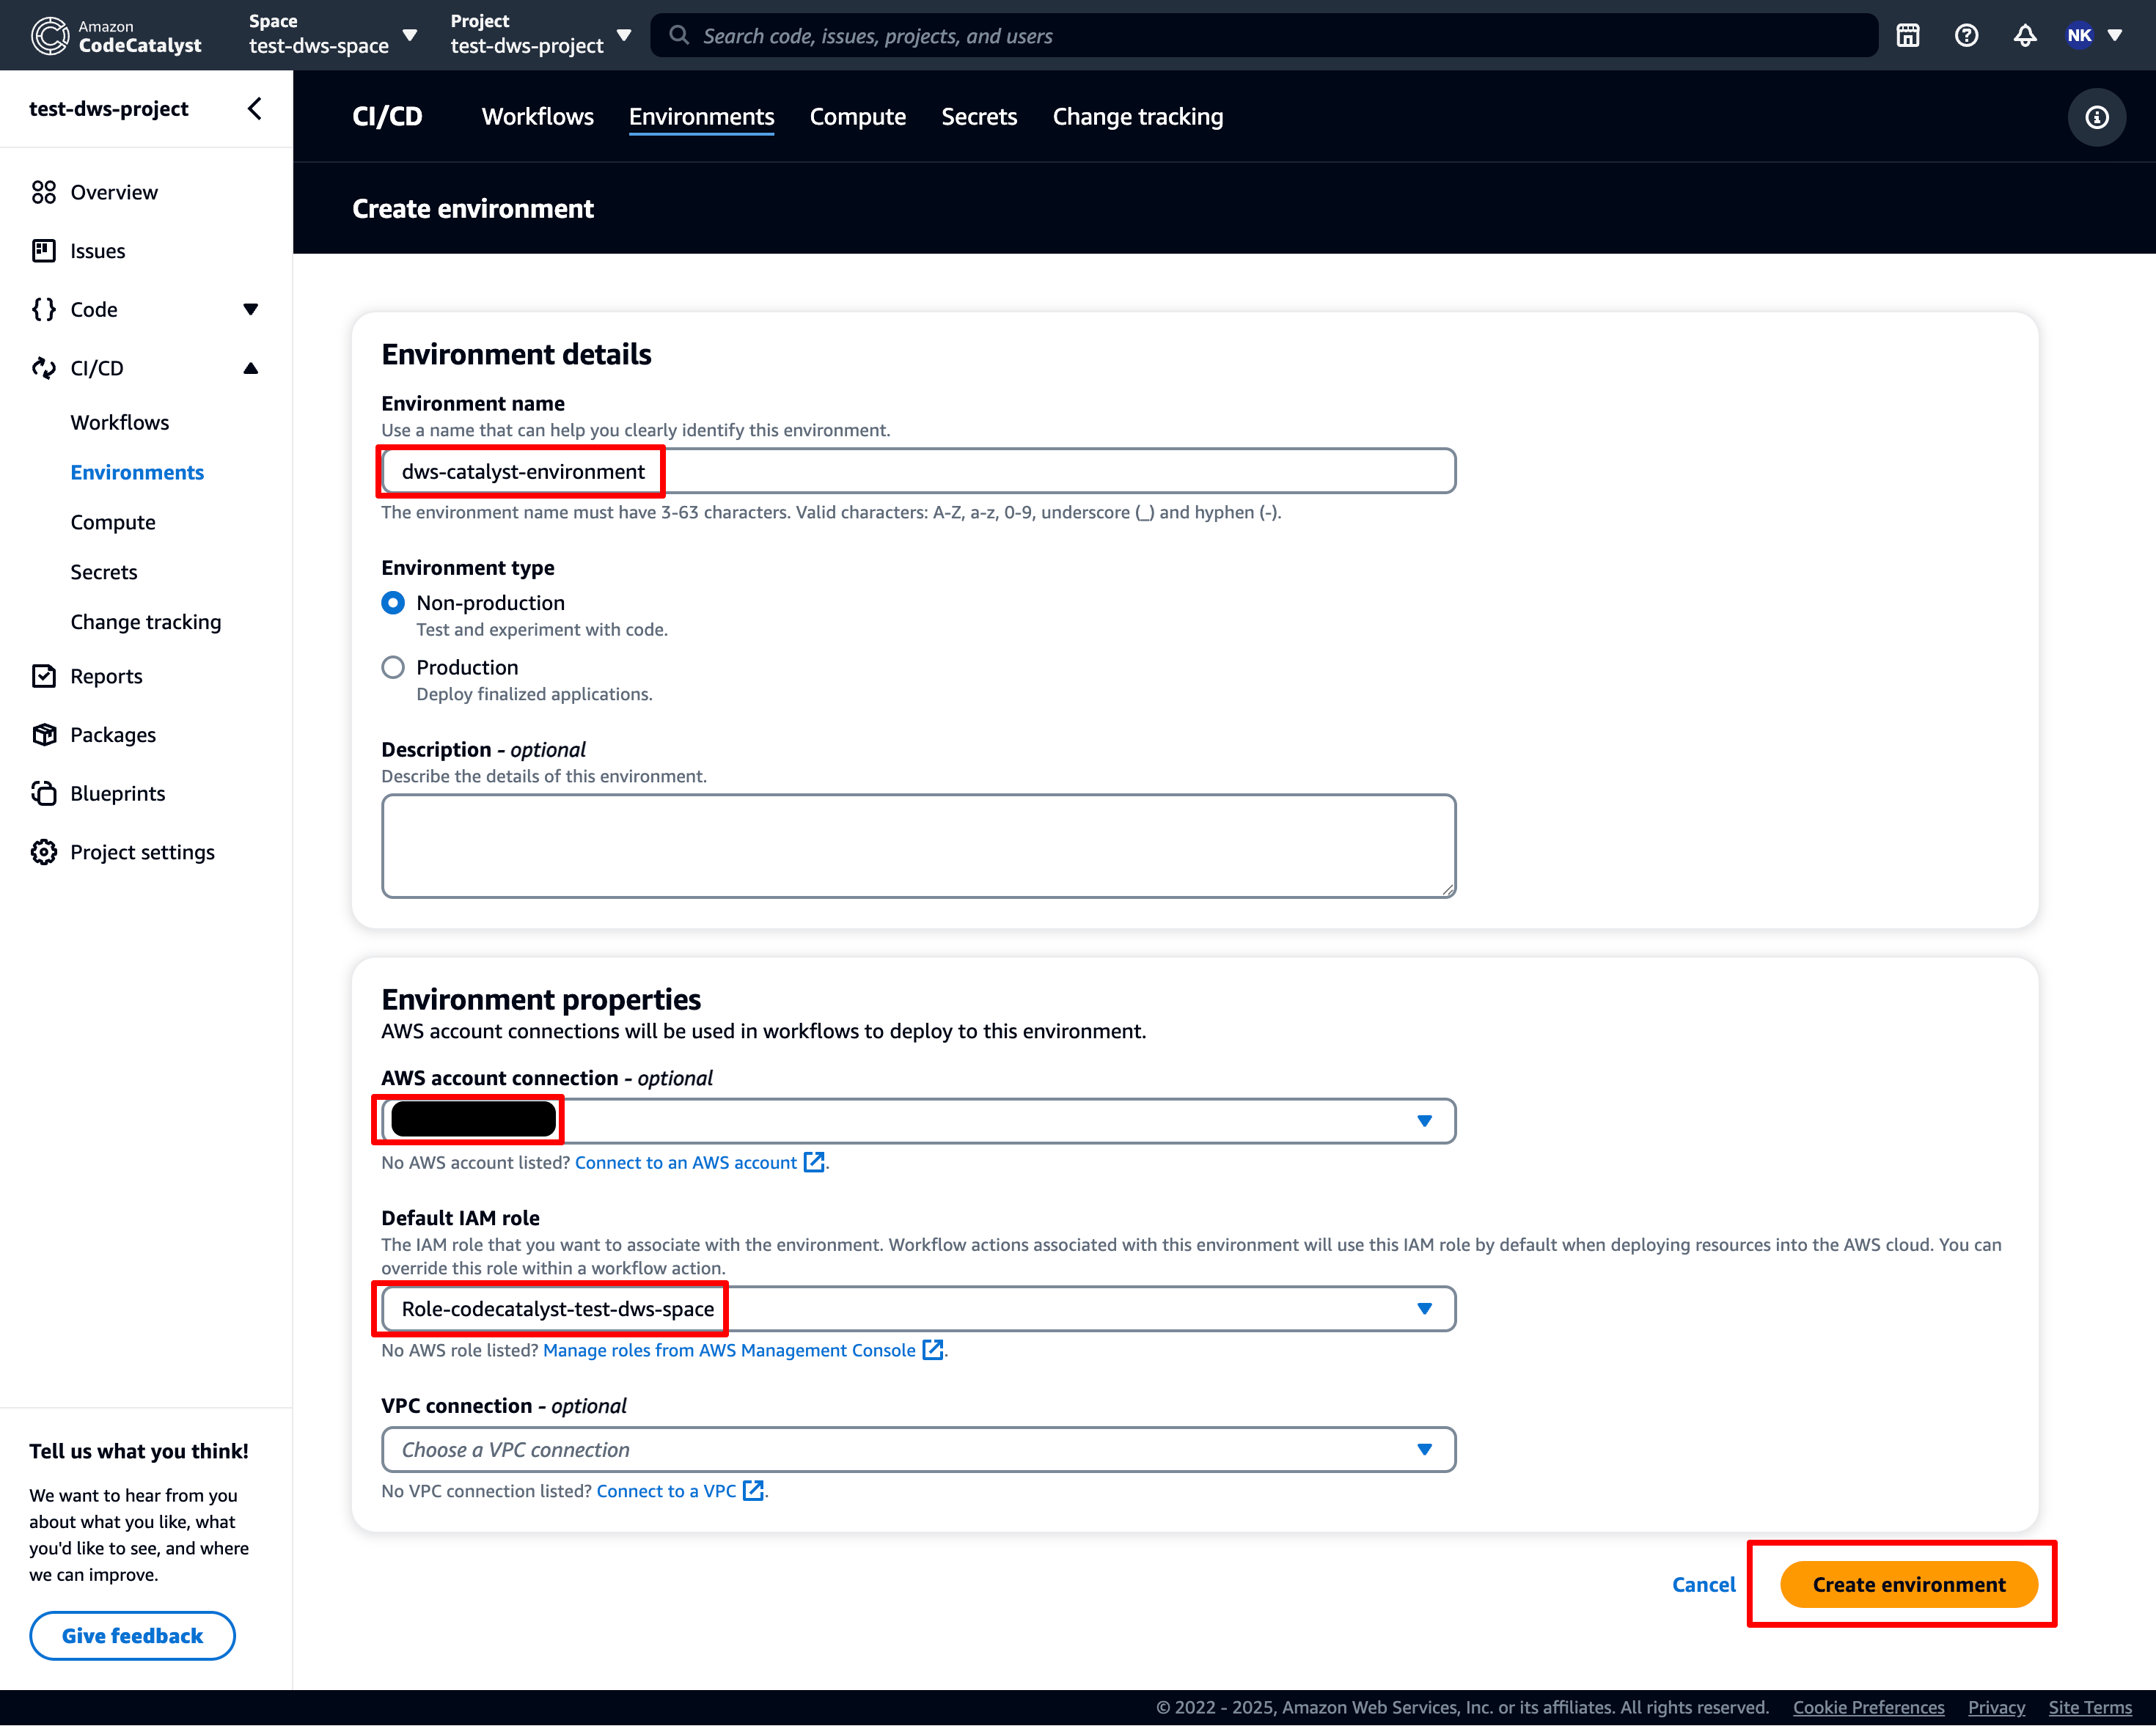Screen dimensions: 2156x1726
Task: Click the Project settings gear icon
Action: (x=44, y=852)
